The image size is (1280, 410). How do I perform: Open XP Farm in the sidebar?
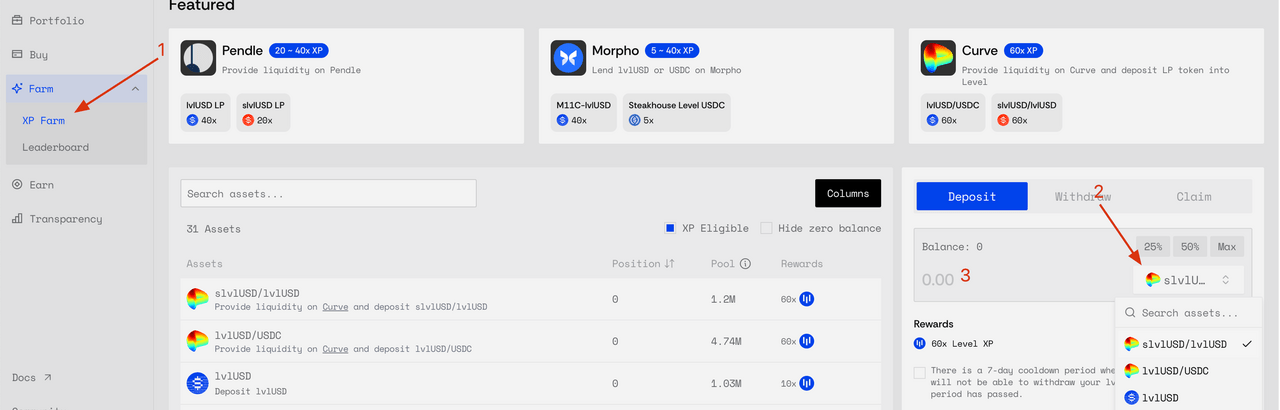44,120
